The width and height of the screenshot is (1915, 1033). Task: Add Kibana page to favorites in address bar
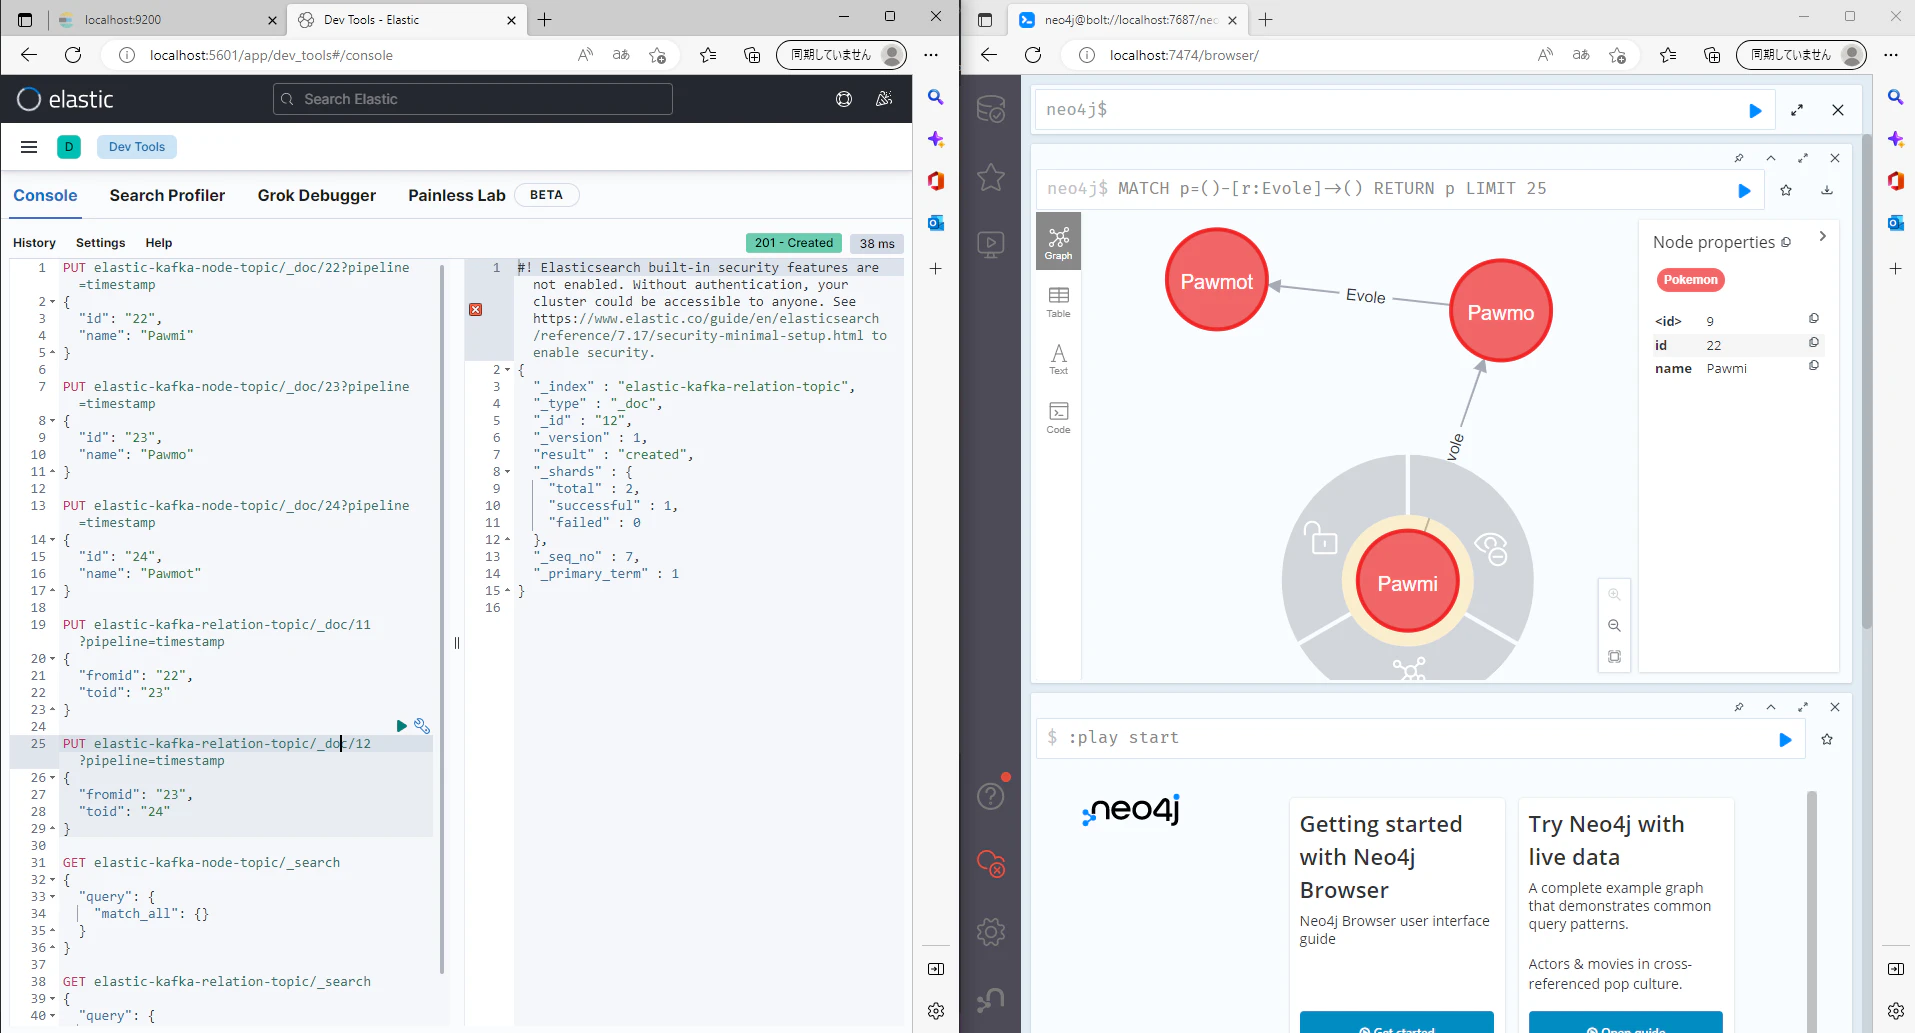(657, 55)
